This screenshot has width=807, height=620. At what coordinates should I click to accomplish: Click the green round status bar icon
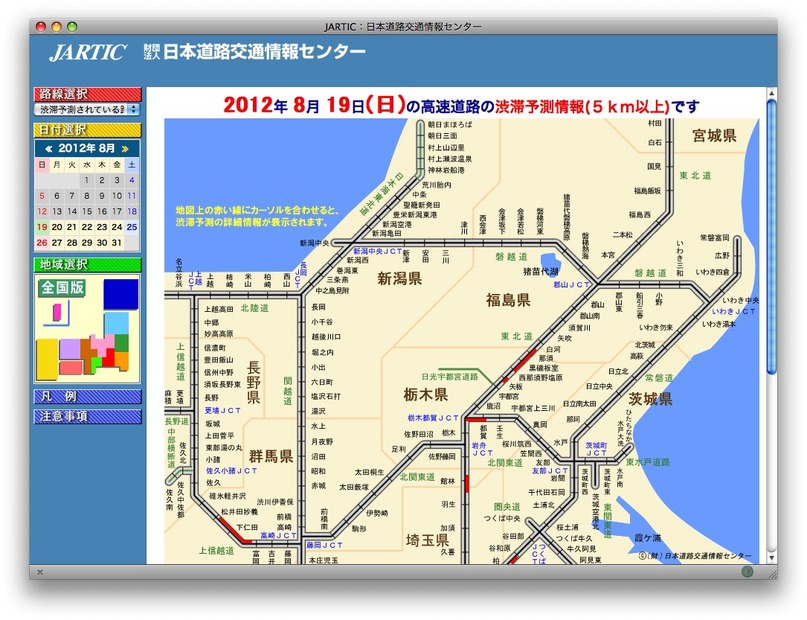[x=747, y=571]
